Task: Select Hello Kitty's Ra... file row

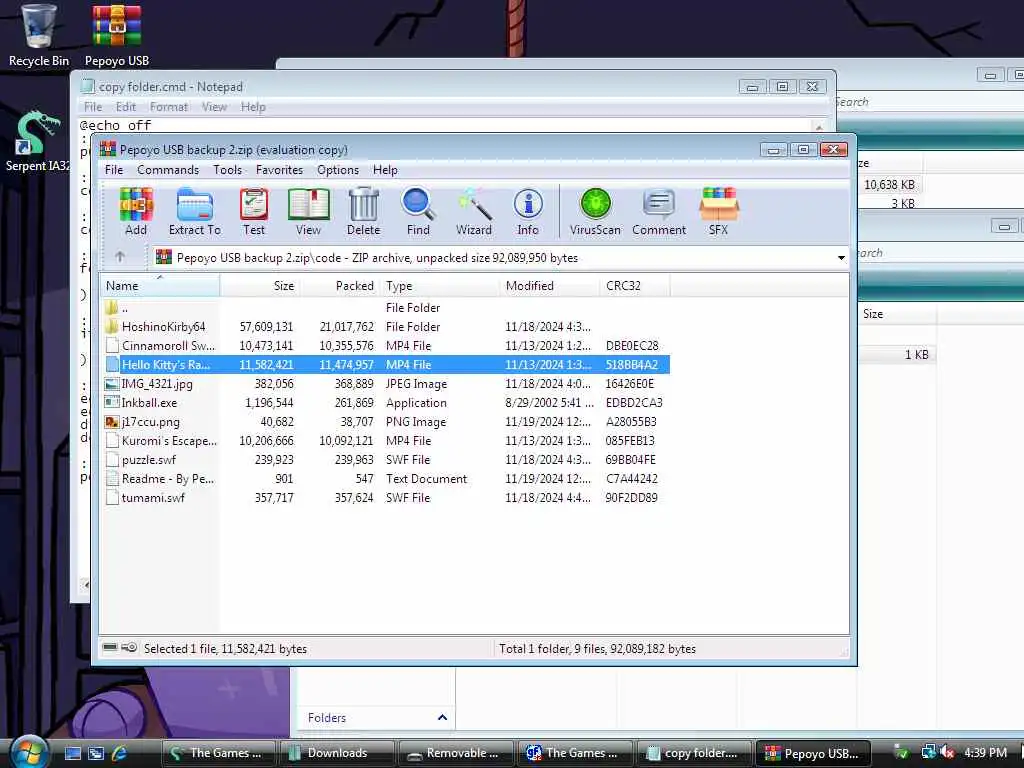Action: pos(386,364)
